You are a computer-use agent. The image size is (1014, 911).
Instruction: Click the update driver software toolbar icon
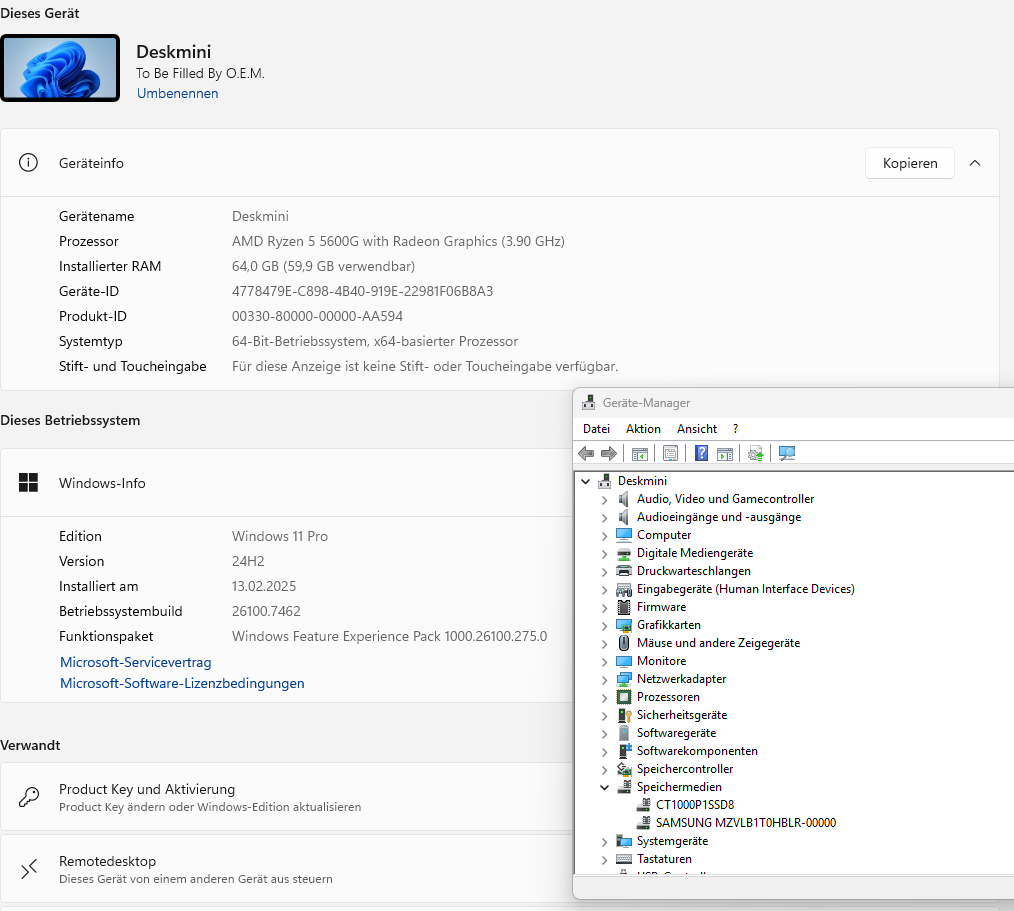(755, 454)
